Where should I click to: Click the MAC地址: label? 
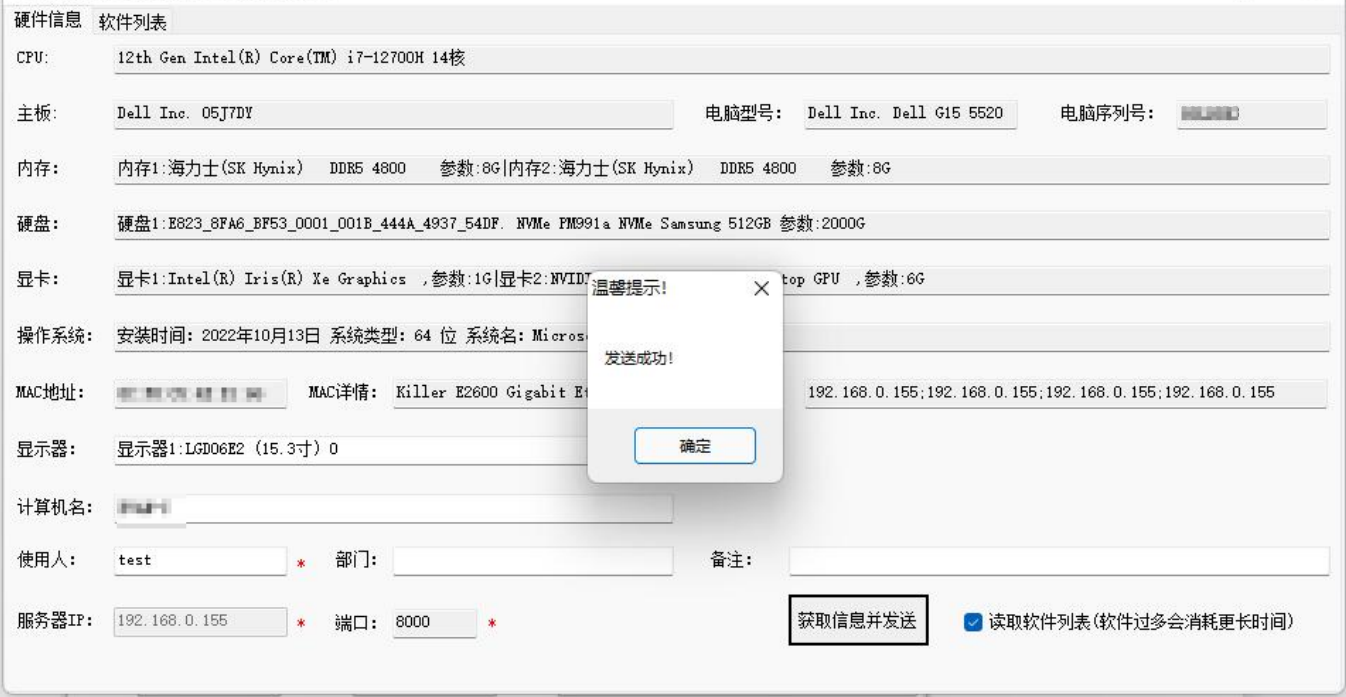click(x=50, y=391)
